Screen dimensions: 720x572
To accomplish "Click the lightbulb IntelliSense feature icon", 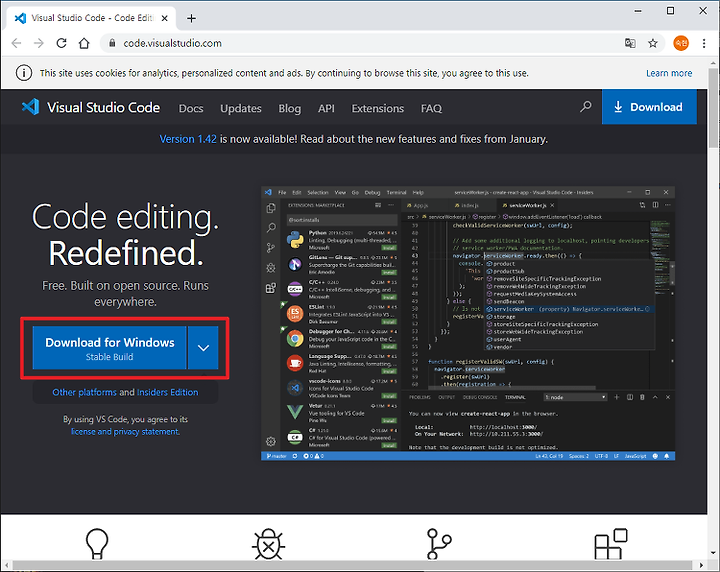I will point(97,544).
